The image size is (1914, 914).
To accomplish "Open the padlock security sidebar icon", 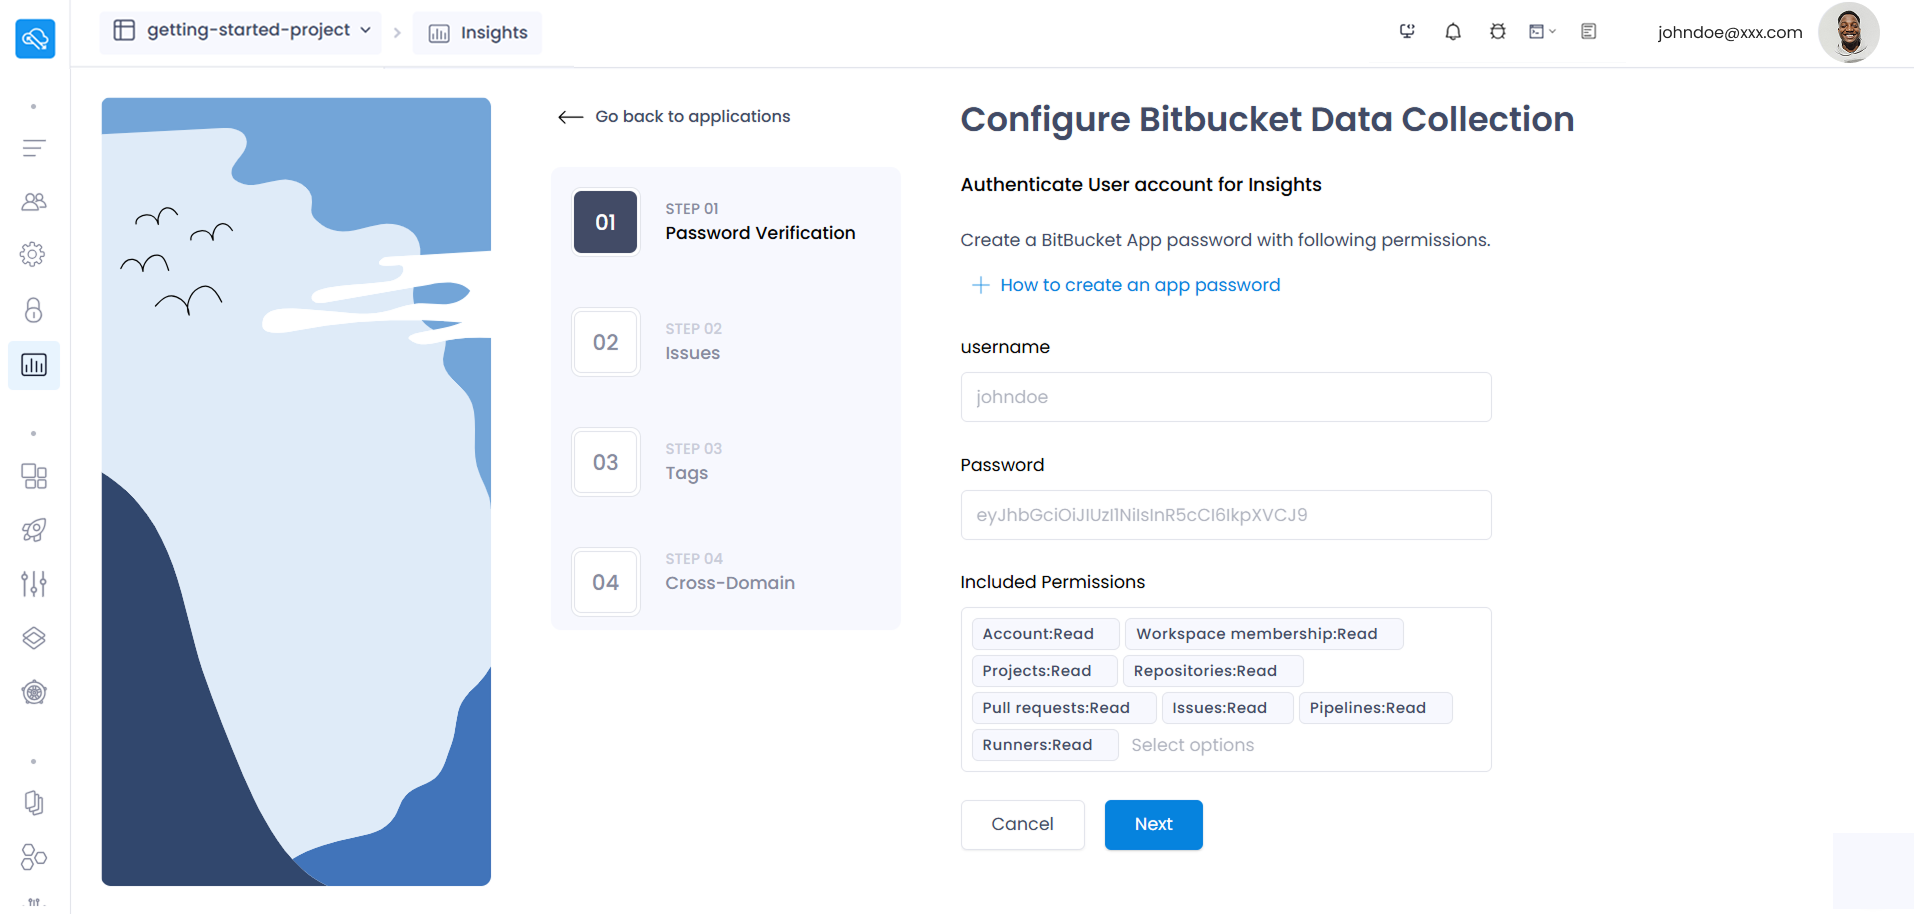I will pyautogui.click(x=34, y=310).
